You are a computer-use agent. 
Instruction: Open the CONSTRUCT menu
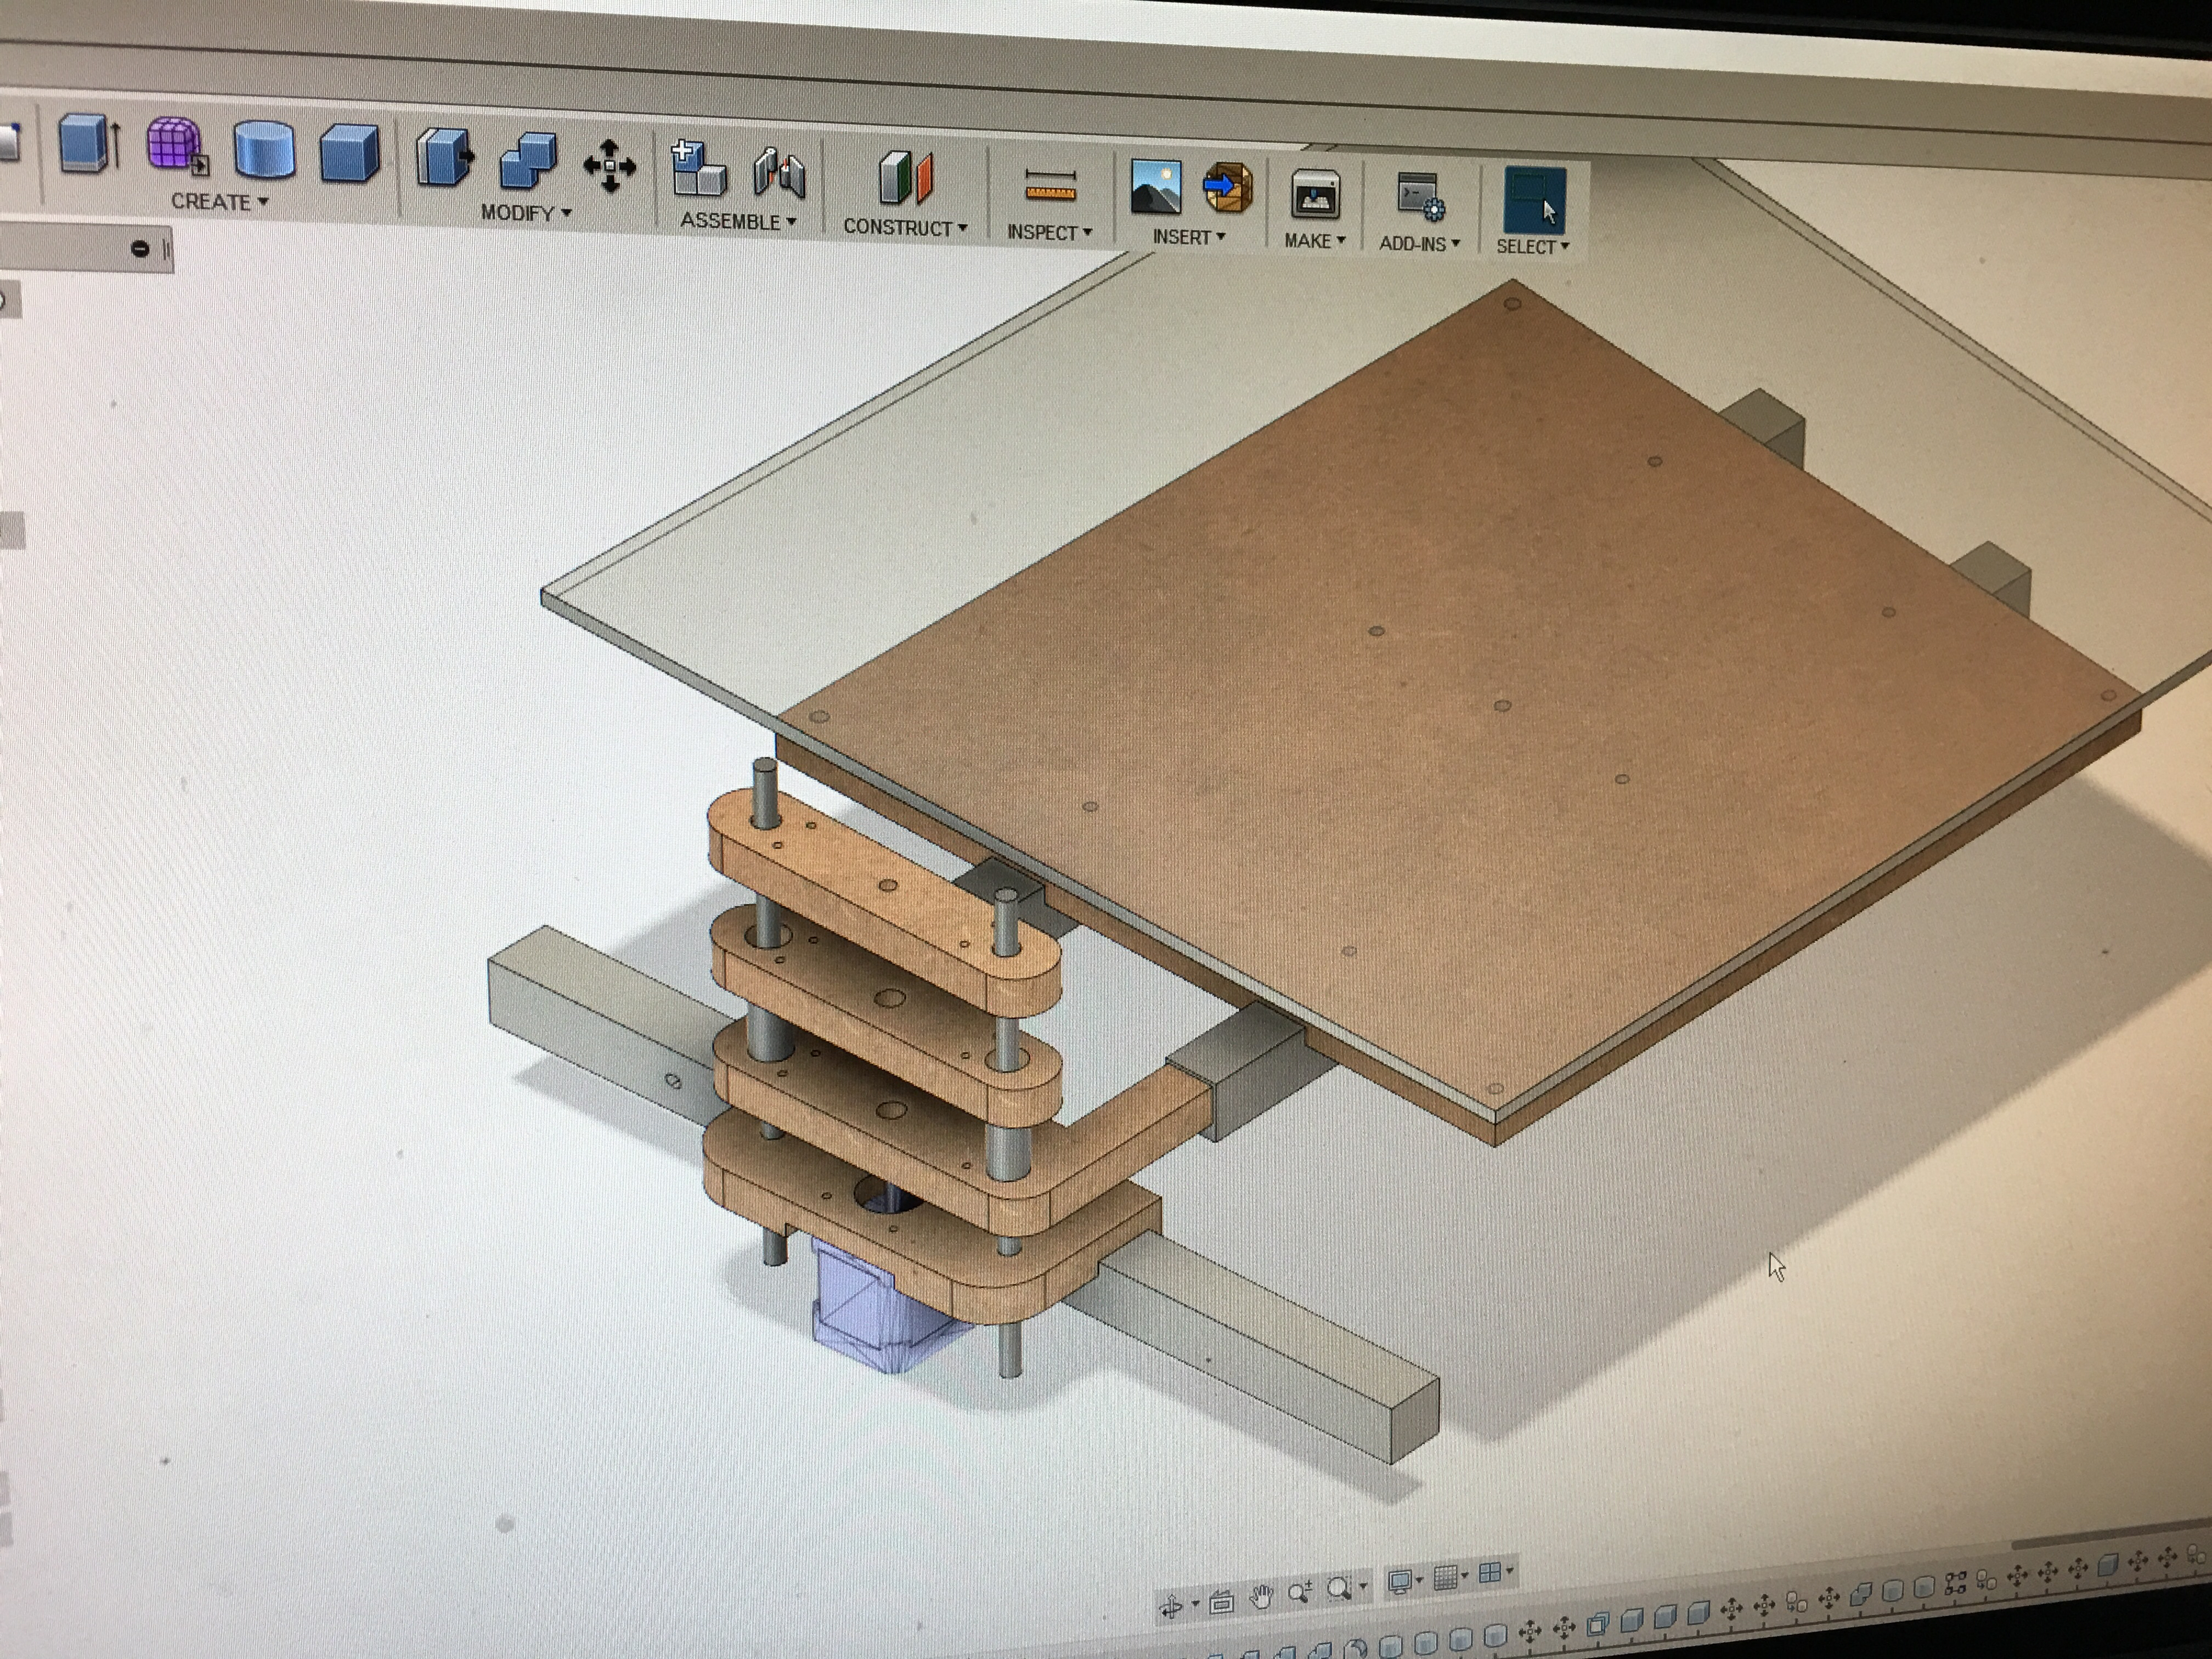coord(904,227)
